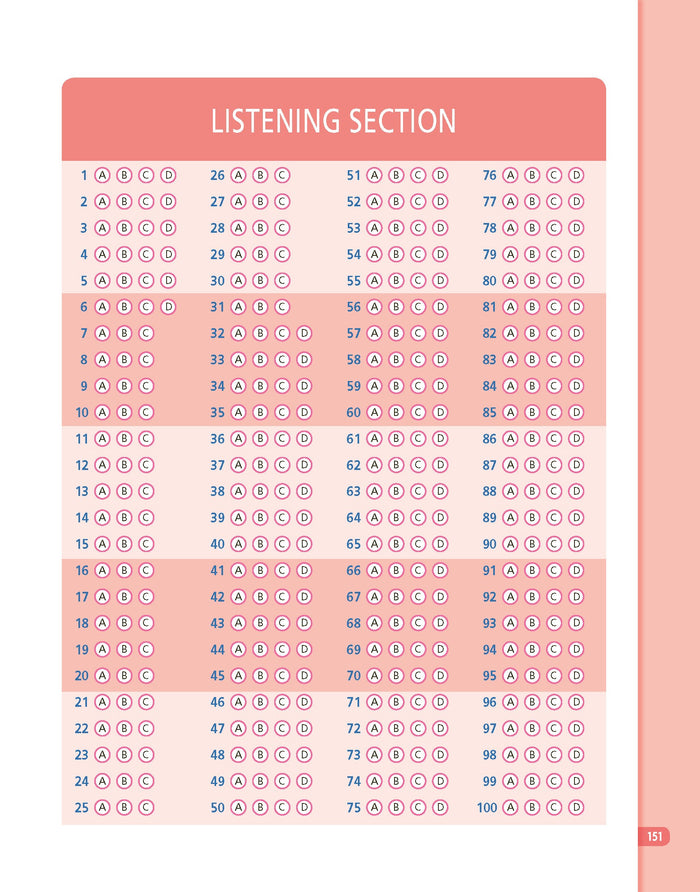Screen dimensions: 700x892
Task: Mark bubble D for question 76
Action: coord(576,175)
